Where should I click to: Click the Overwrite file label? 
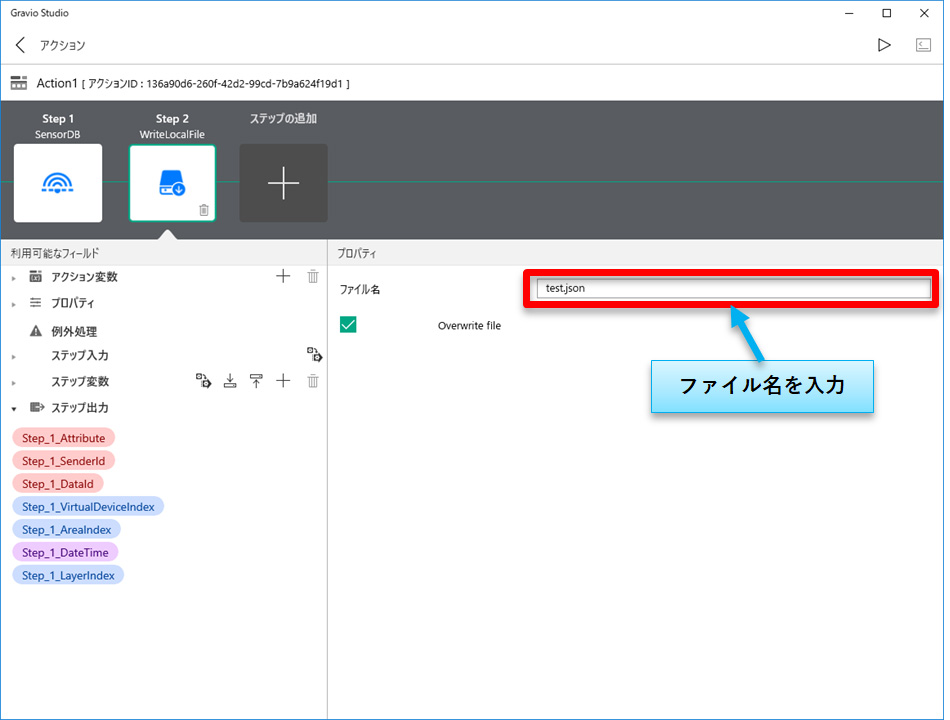tap(470, 325)
